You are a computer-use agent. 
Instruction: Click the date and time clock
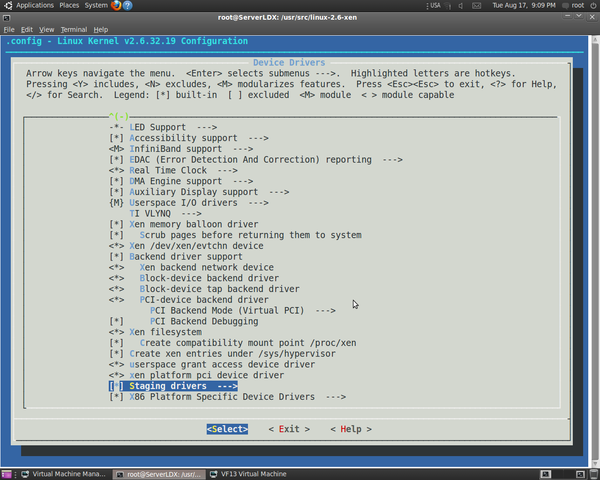(524, 5)
